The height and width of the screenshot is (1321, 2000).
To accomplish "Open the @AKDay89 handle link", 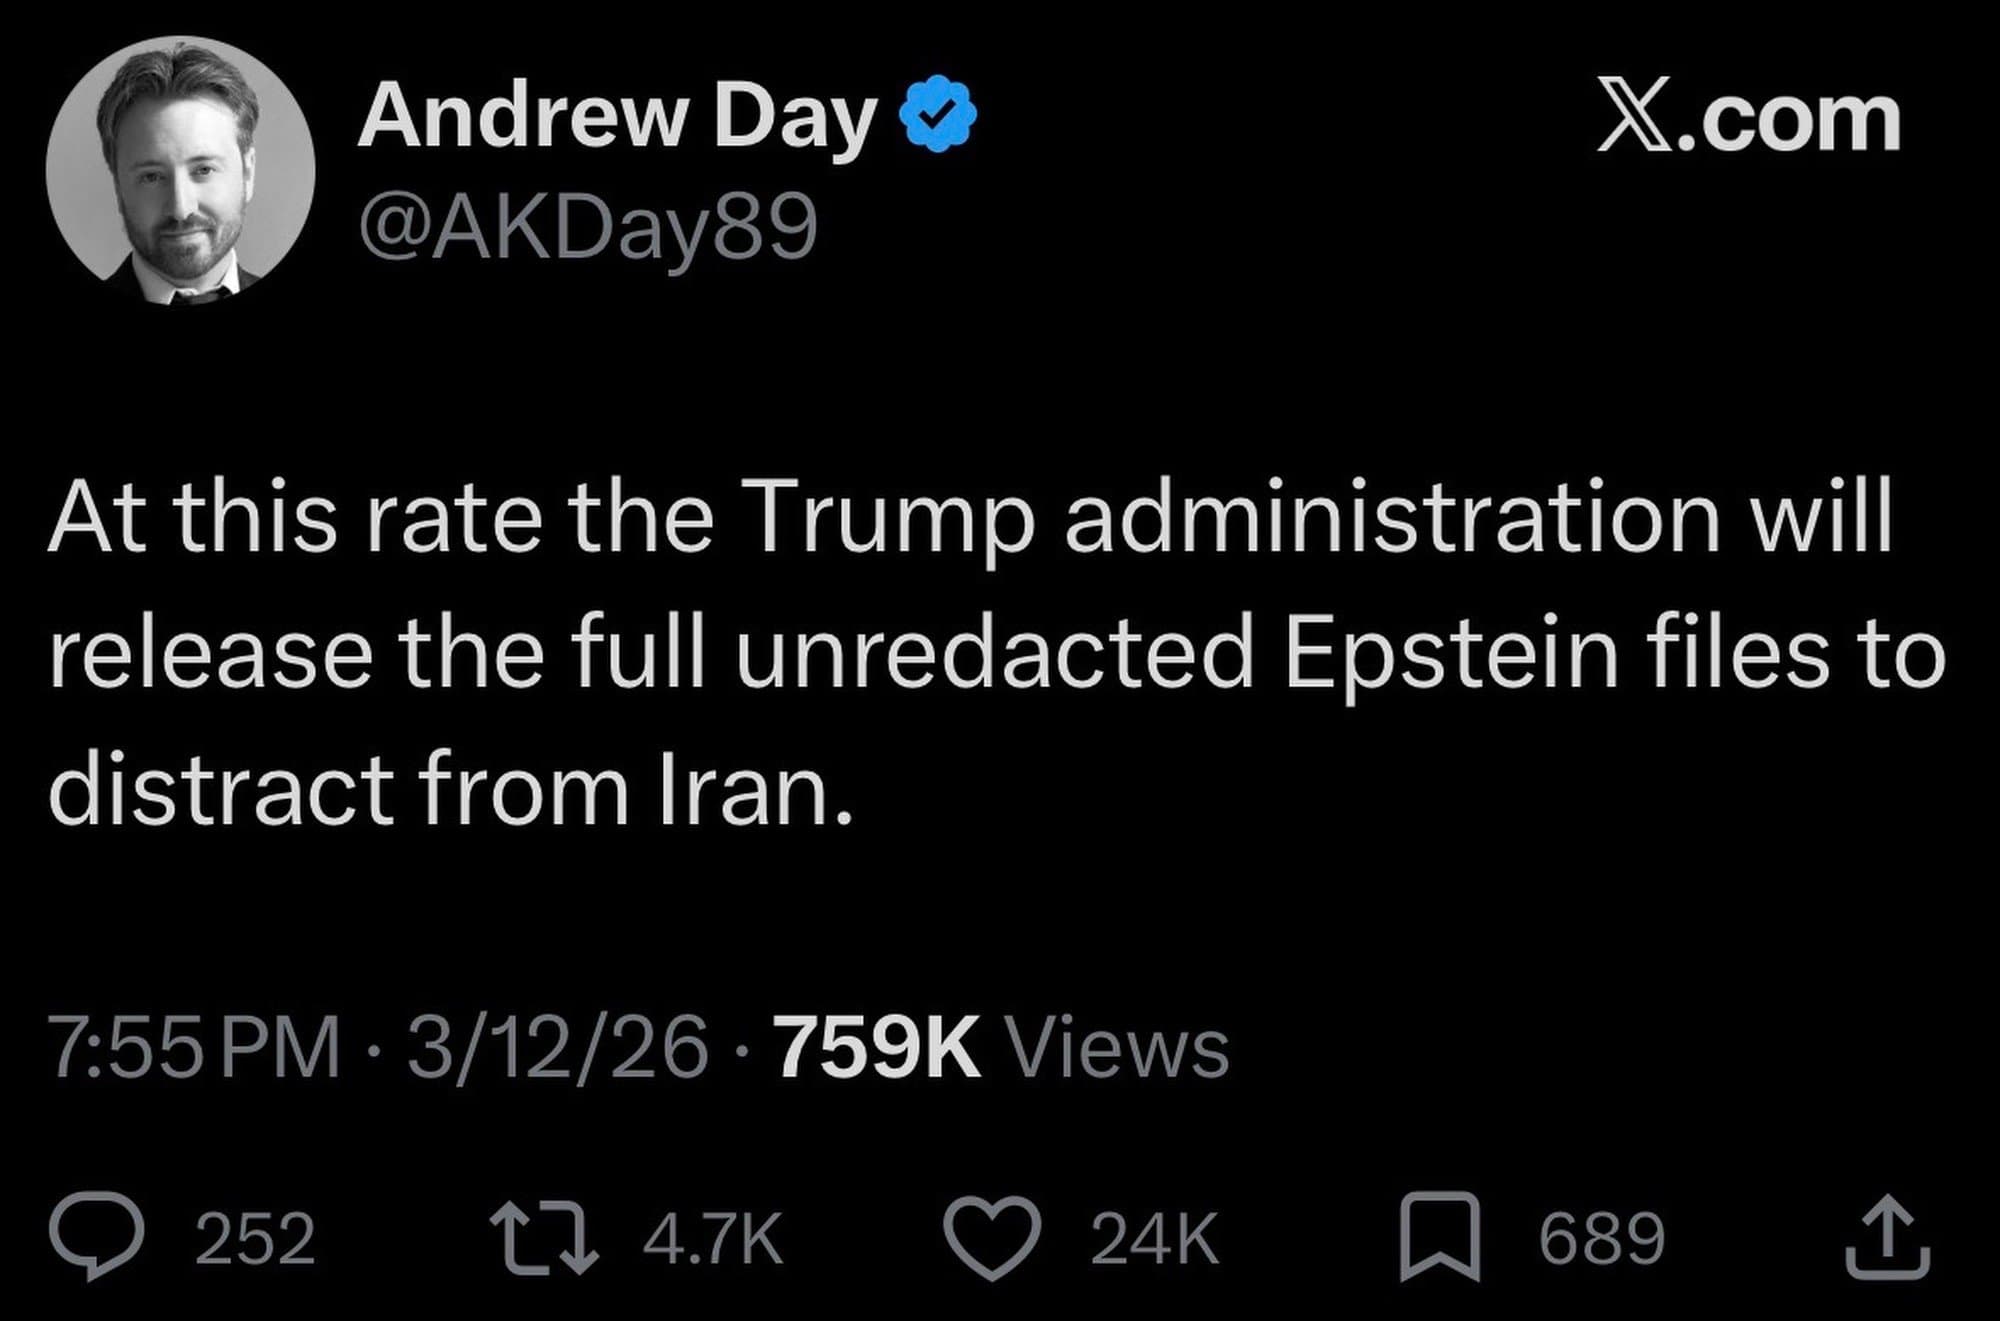I will point(588,227).
